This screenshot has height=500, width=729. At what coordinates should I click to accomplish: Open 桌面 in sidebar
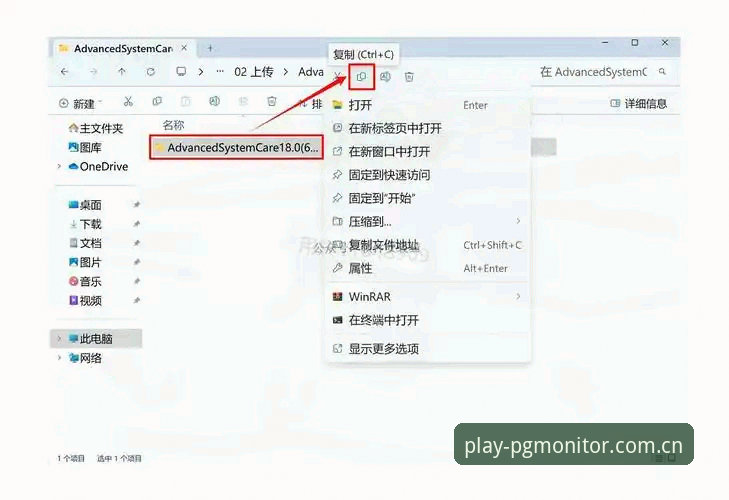85,205
